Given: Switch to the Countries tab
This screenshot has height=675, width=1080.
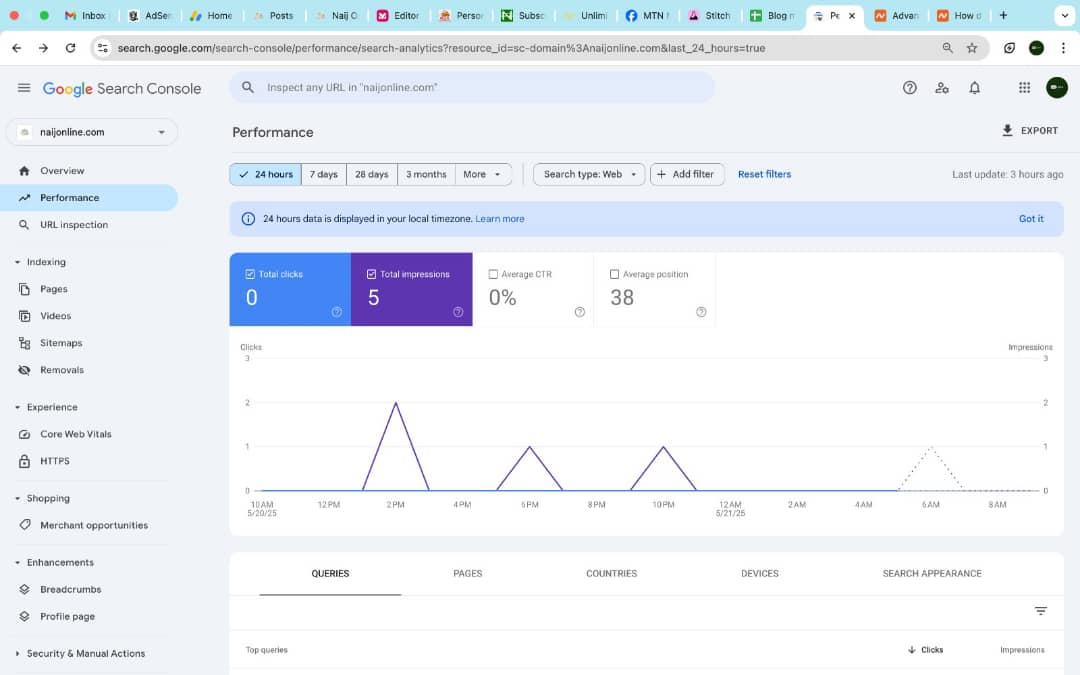Looking at the screenshot, I should (611, 573).
